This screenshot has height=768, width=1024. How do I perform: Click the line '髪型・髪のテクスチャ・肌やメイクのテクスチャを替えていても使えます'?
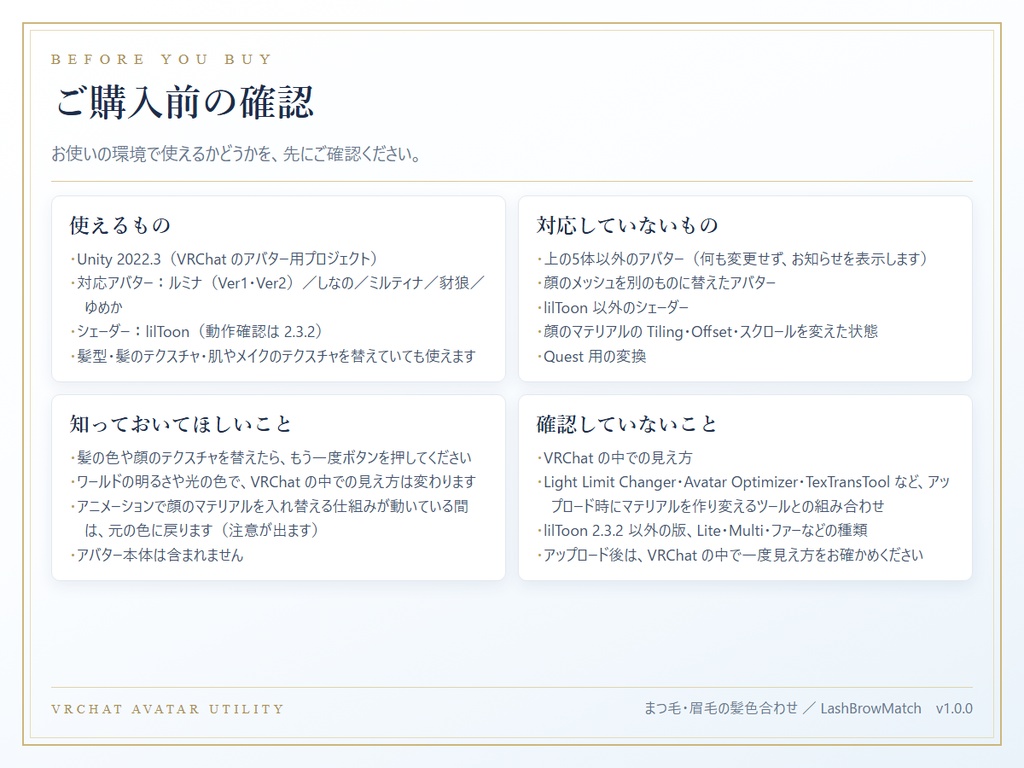click(273, 356)
